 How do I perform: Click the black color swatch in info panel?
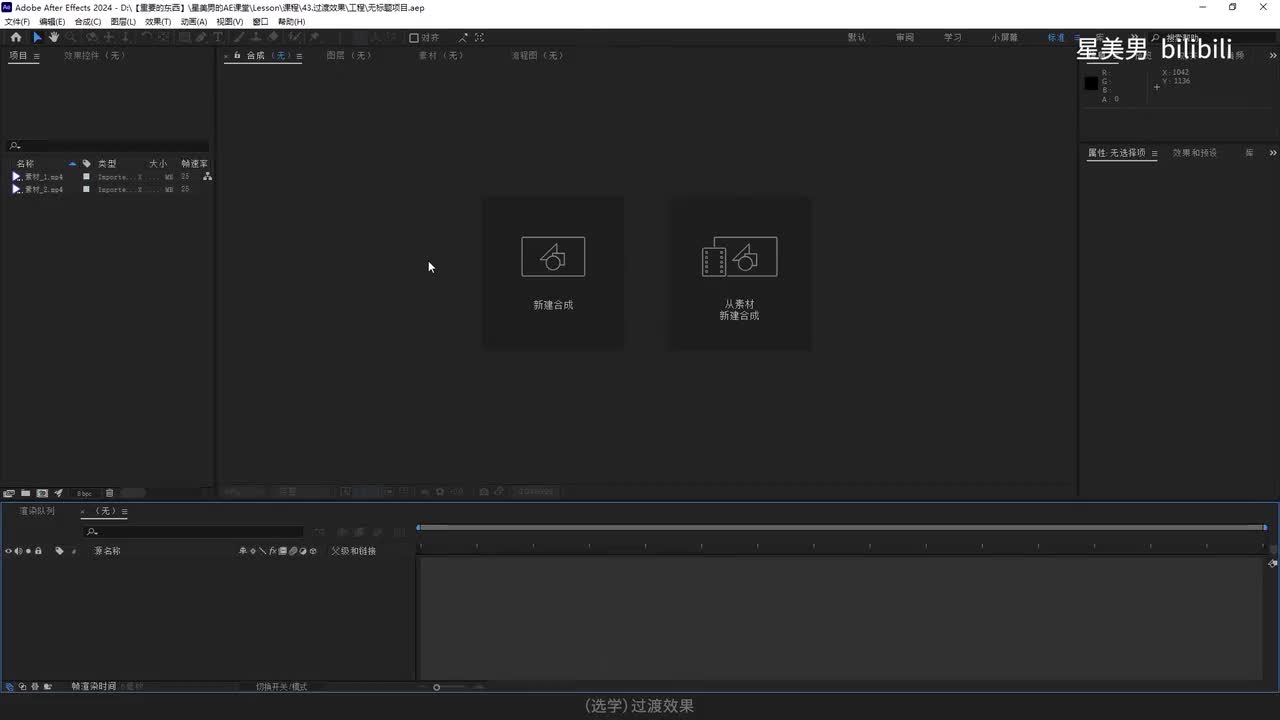pyautogui.click(x=1091, y=83)
